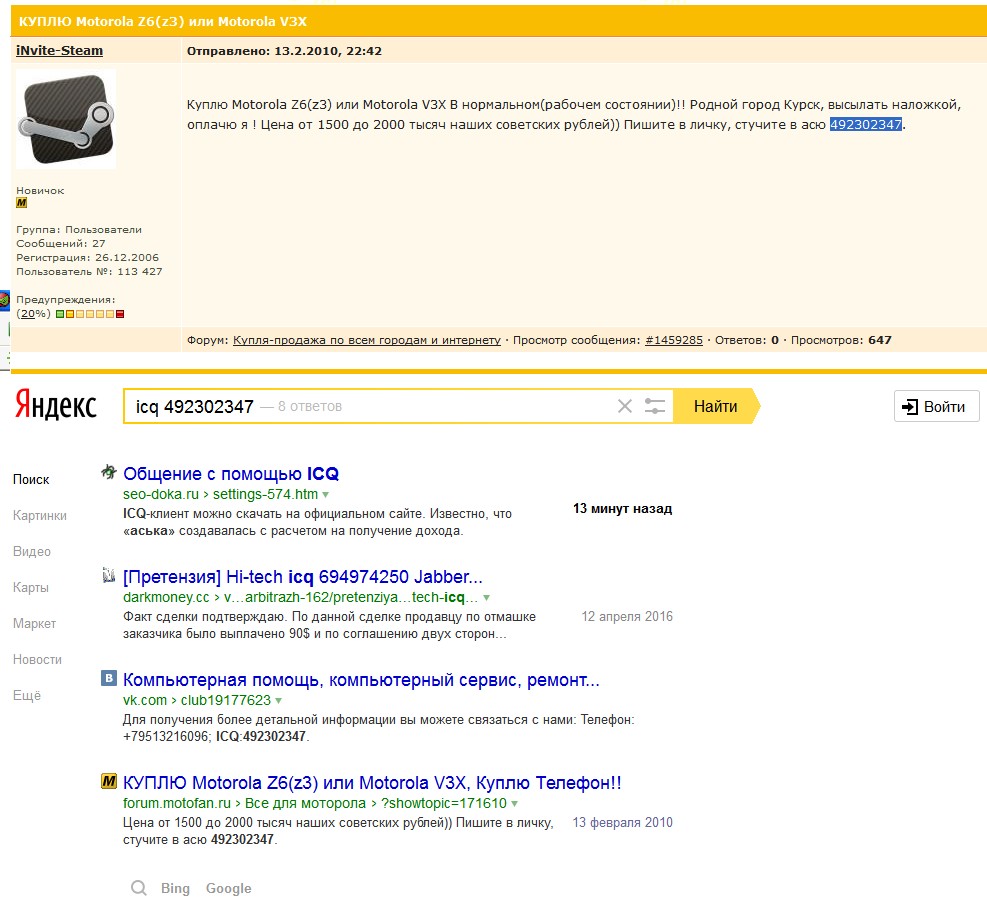Click the Войти login button
This screenshot has height=919, width=987.
pos(936,407)
